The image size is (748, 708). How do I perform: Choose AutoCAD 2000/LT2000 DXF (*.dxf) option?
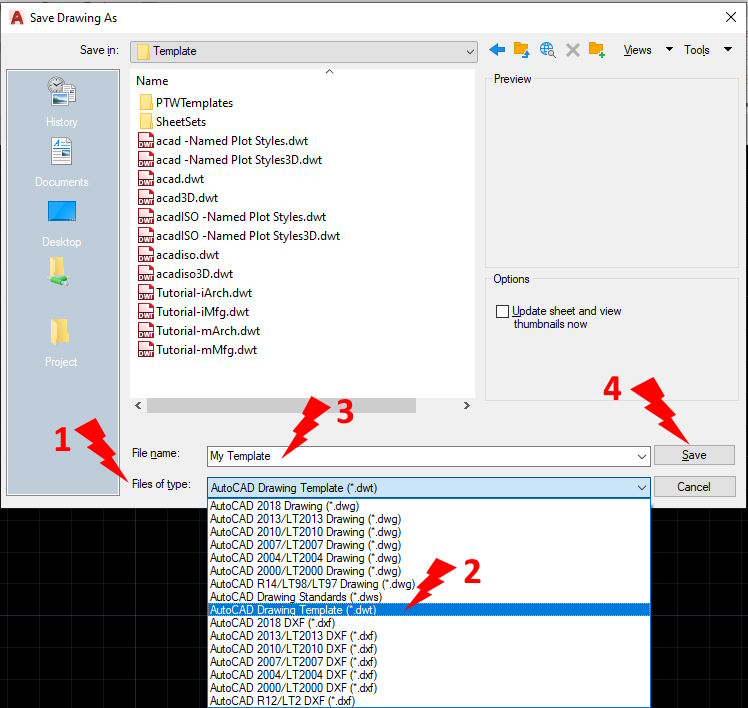pos(429,688)
